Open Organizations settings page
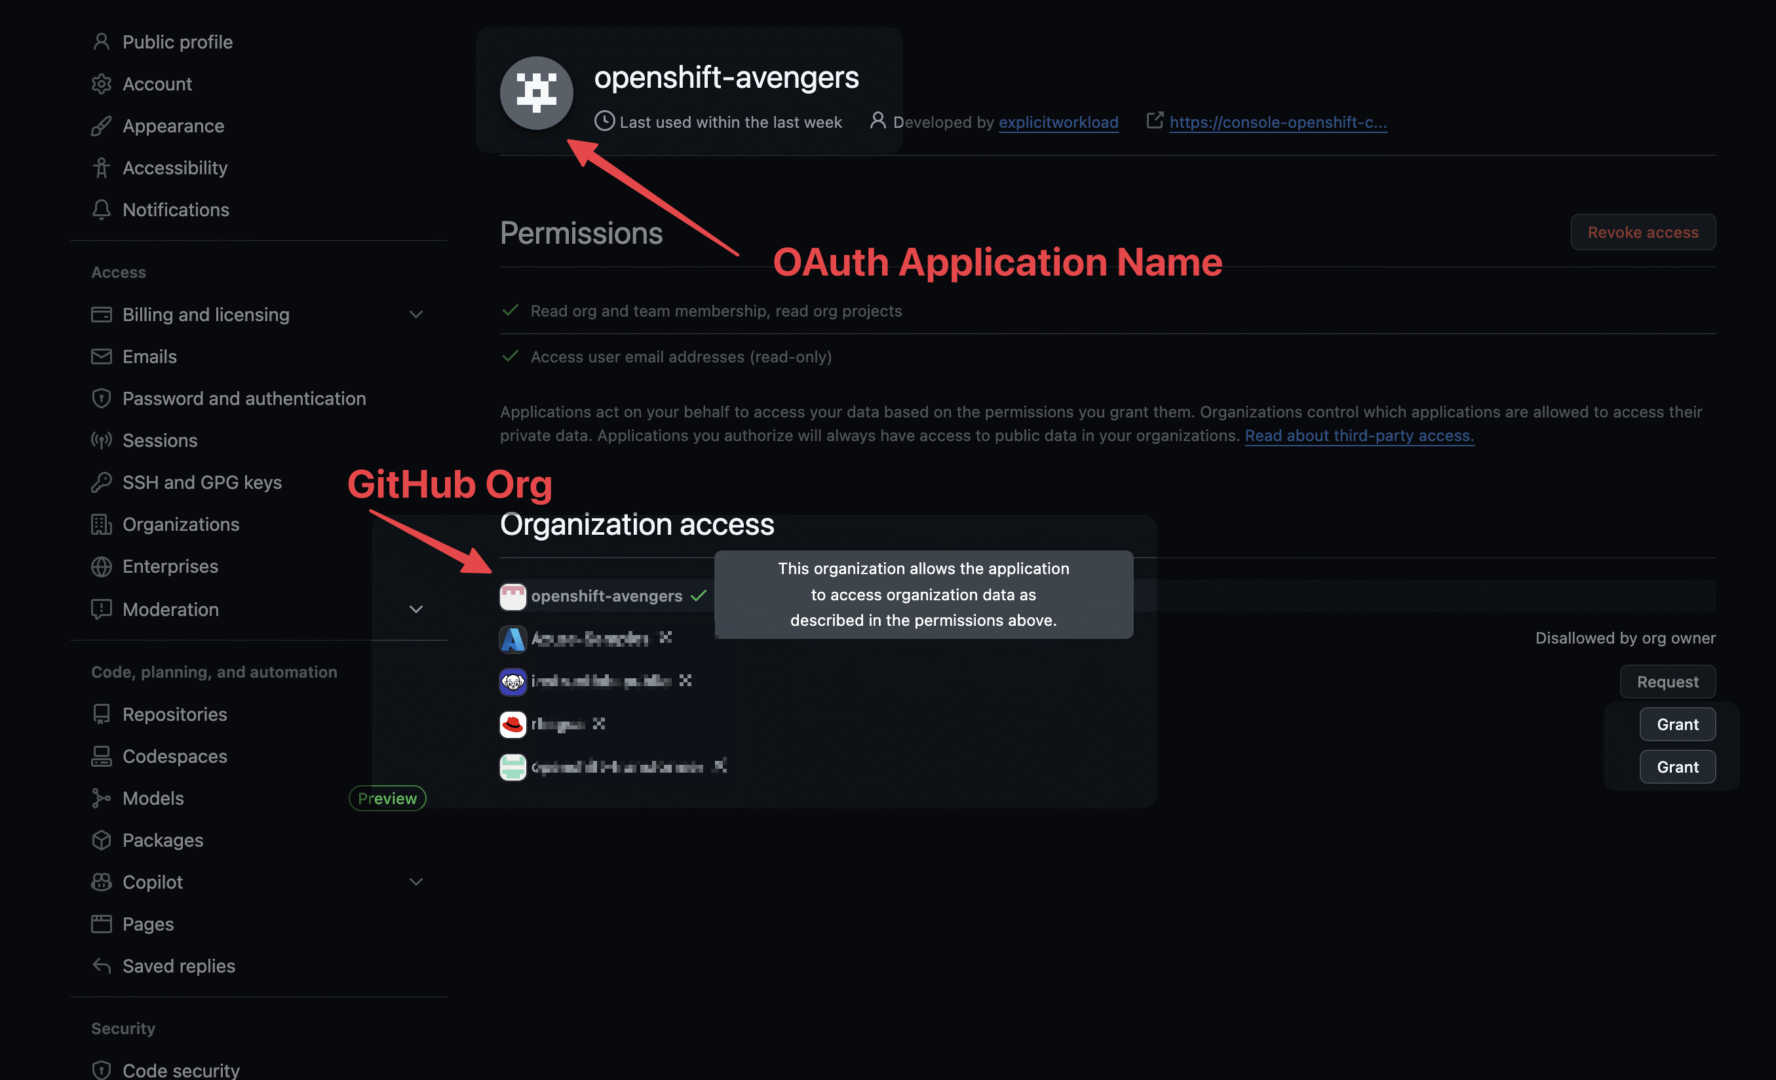Screen dimensions: 1776x1080 181,525
